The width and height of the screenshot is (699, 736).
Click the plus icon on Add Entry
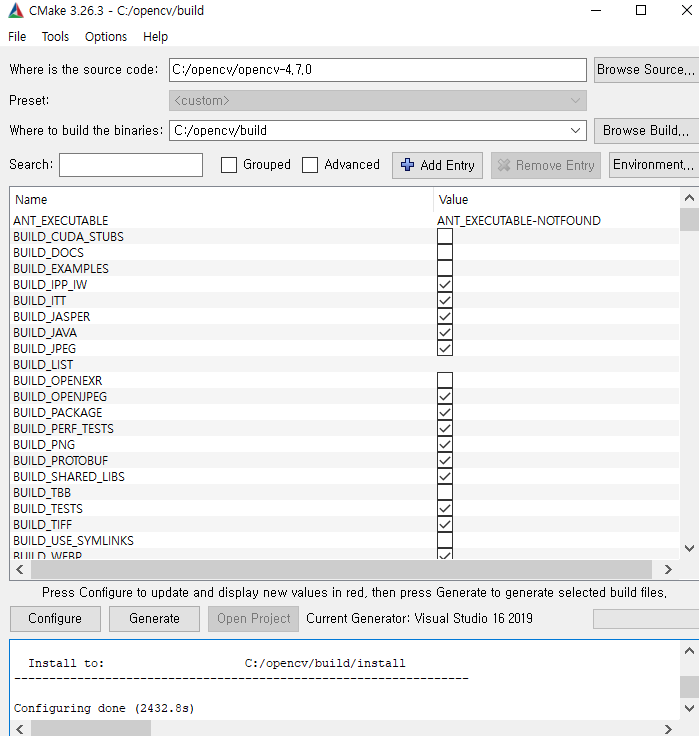click(407, 165)
